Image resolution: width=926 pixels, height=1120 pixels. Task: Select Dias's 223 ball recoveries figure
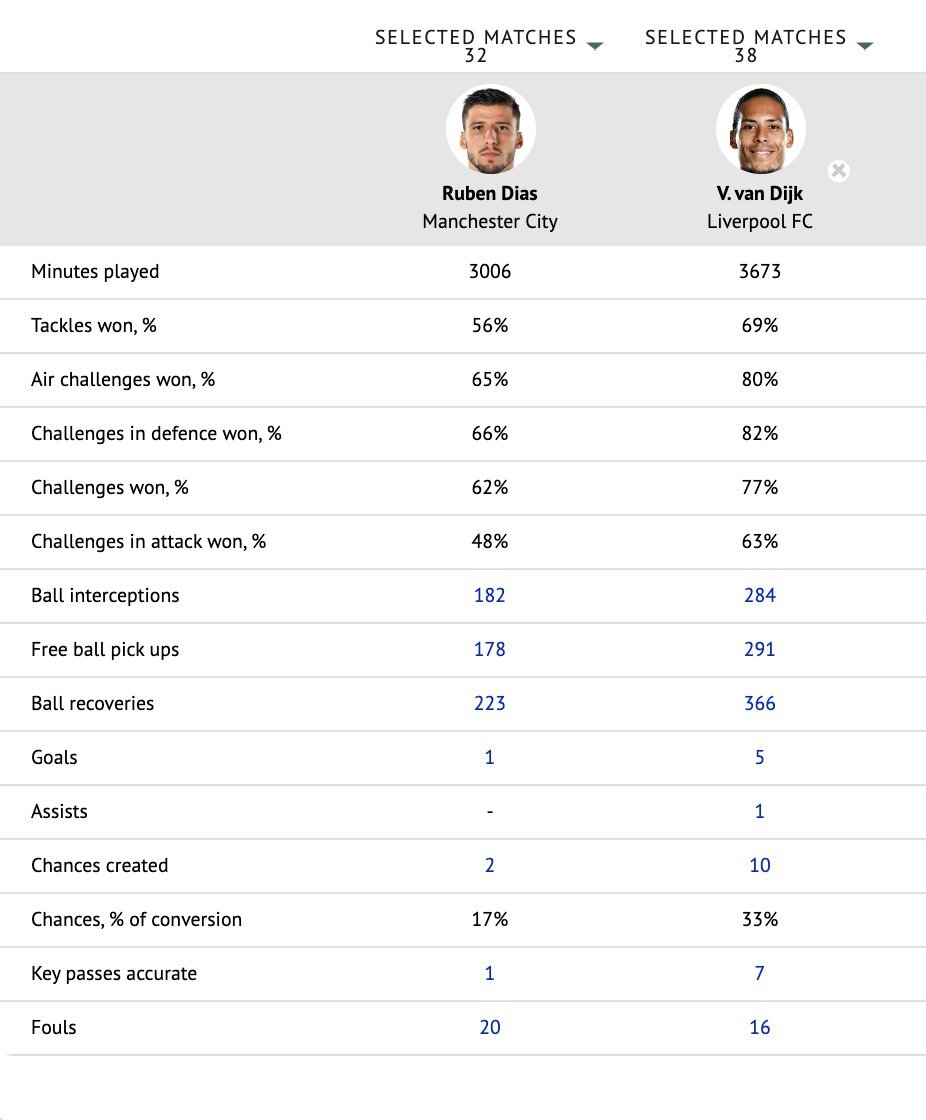(490, 704)
